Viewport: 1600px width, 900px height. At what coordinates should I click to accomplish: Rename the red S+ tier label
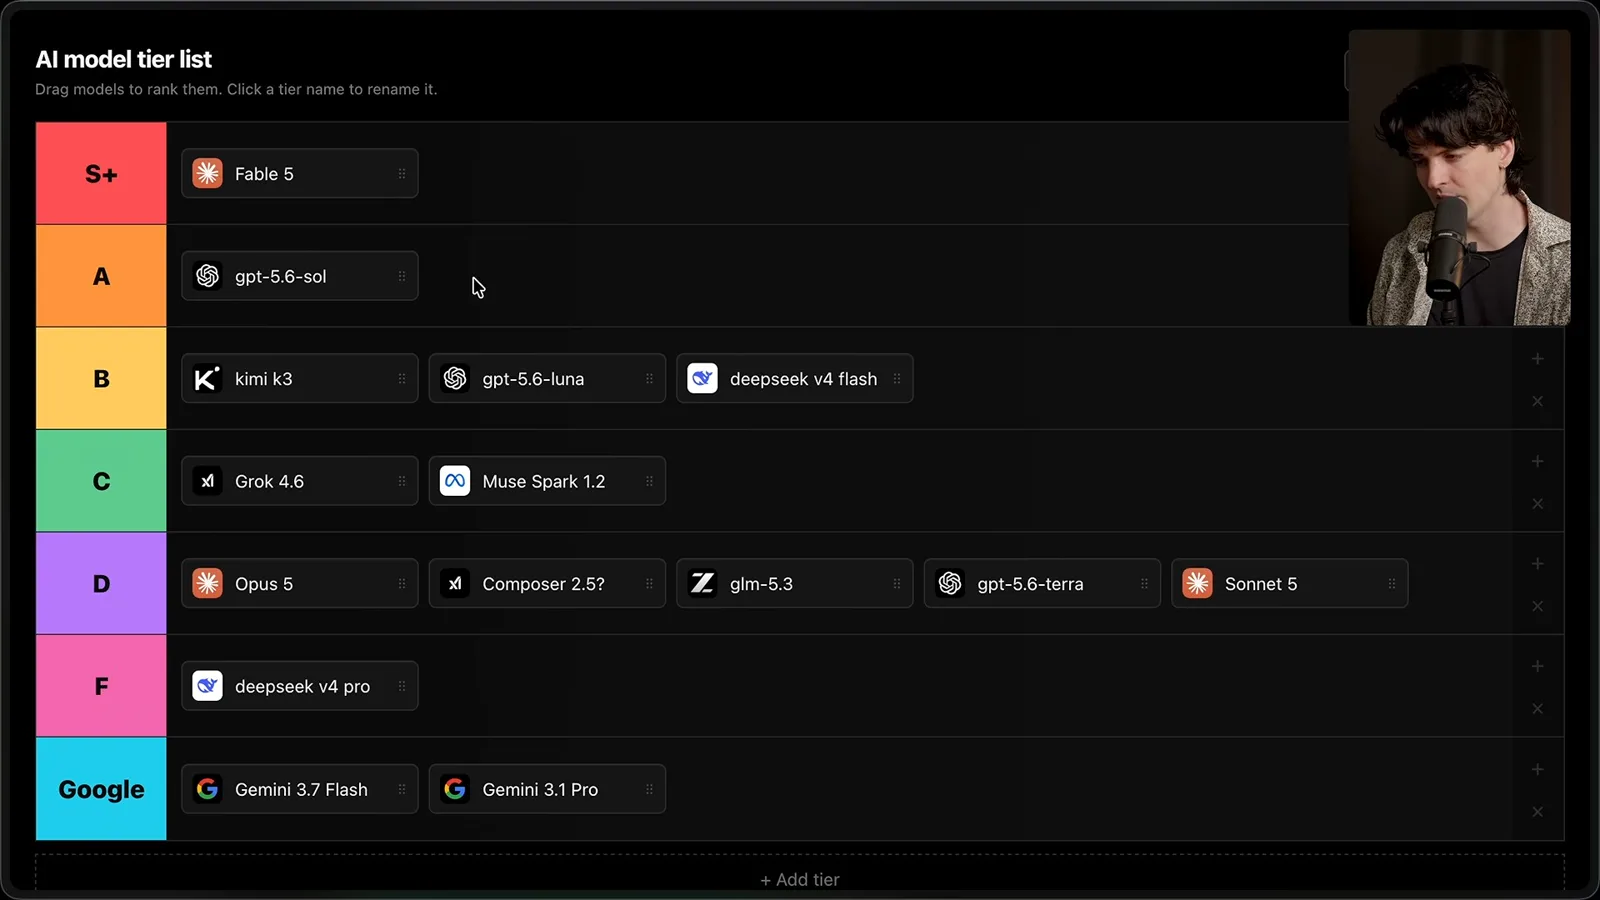click(x=101, y=174)
